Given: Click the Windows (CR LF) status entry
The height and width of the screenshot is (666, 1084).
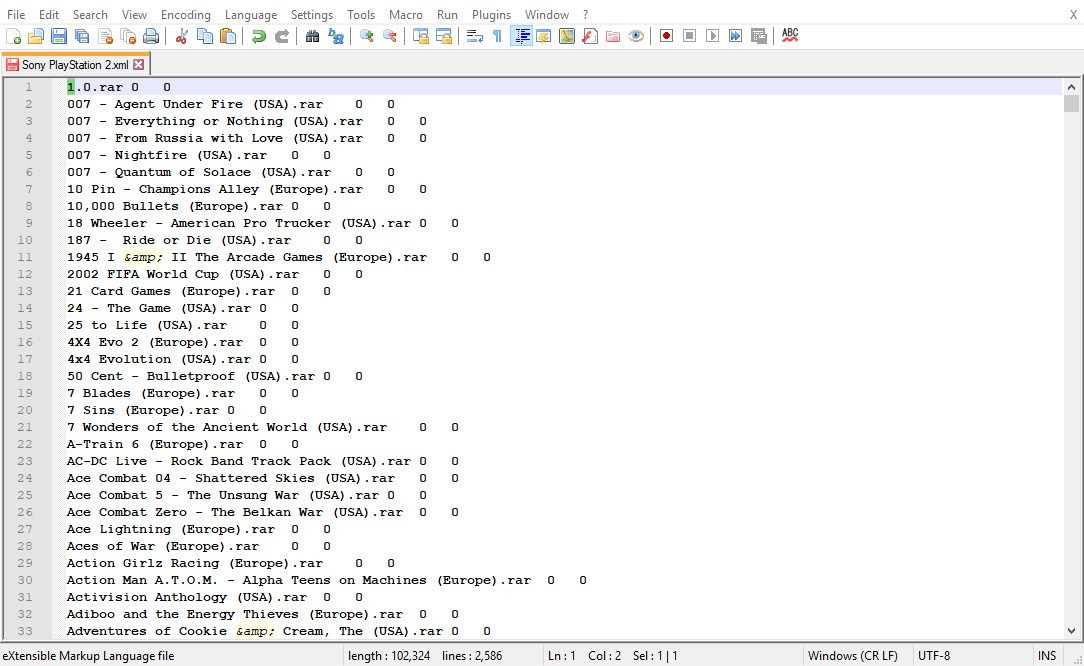Looking at the screenshot, I should [852, 656].
